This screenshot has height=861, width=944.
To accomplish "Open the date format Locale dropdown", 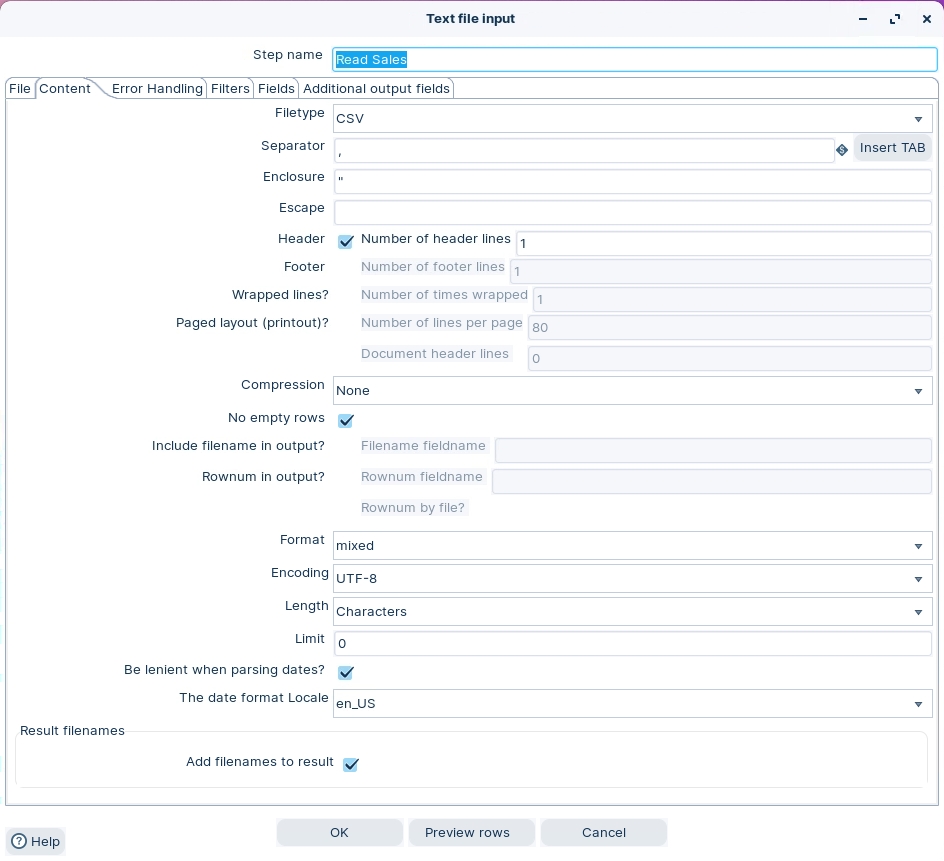I will [917, 704].
